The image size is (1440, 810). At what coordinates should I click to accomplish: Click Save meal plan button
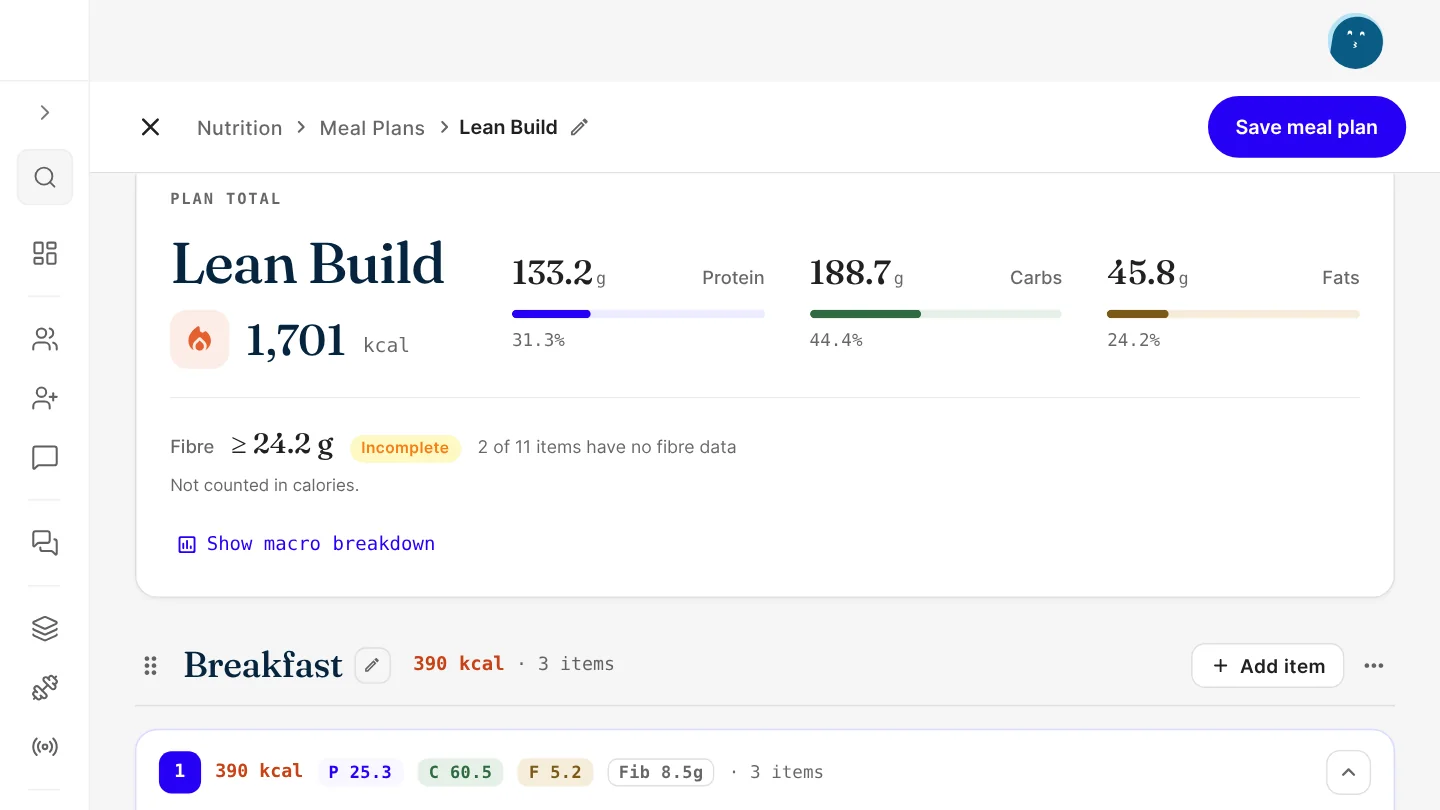[1307, 127]
